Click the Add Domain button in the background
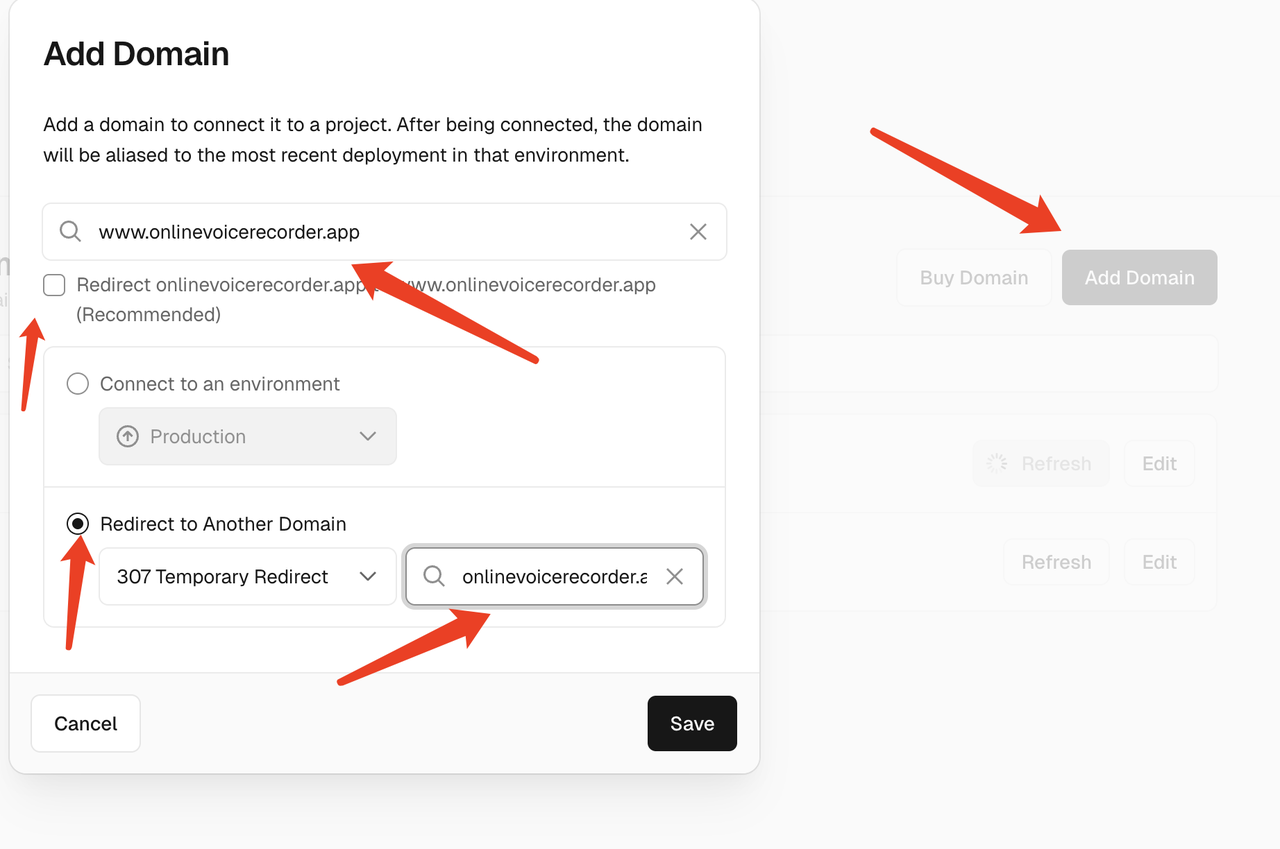This screenshot has height=849, width=1280. (1139, 278)
